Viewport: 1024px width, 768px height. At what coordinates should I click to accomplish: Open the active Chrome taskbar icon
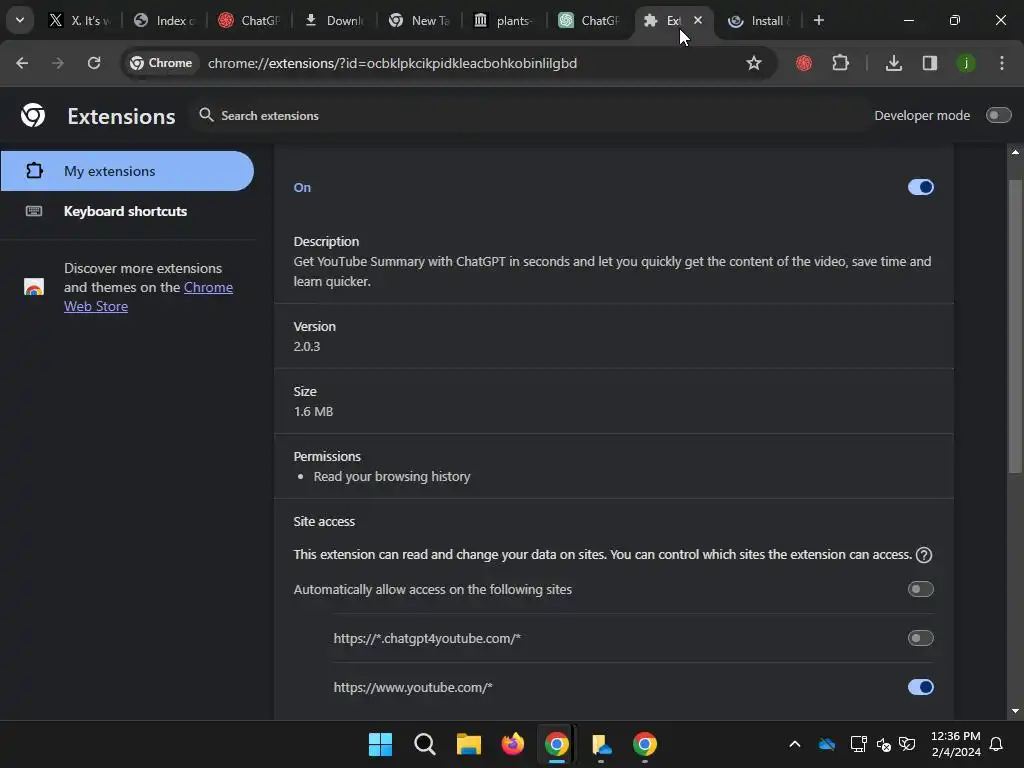pos(556,744)
